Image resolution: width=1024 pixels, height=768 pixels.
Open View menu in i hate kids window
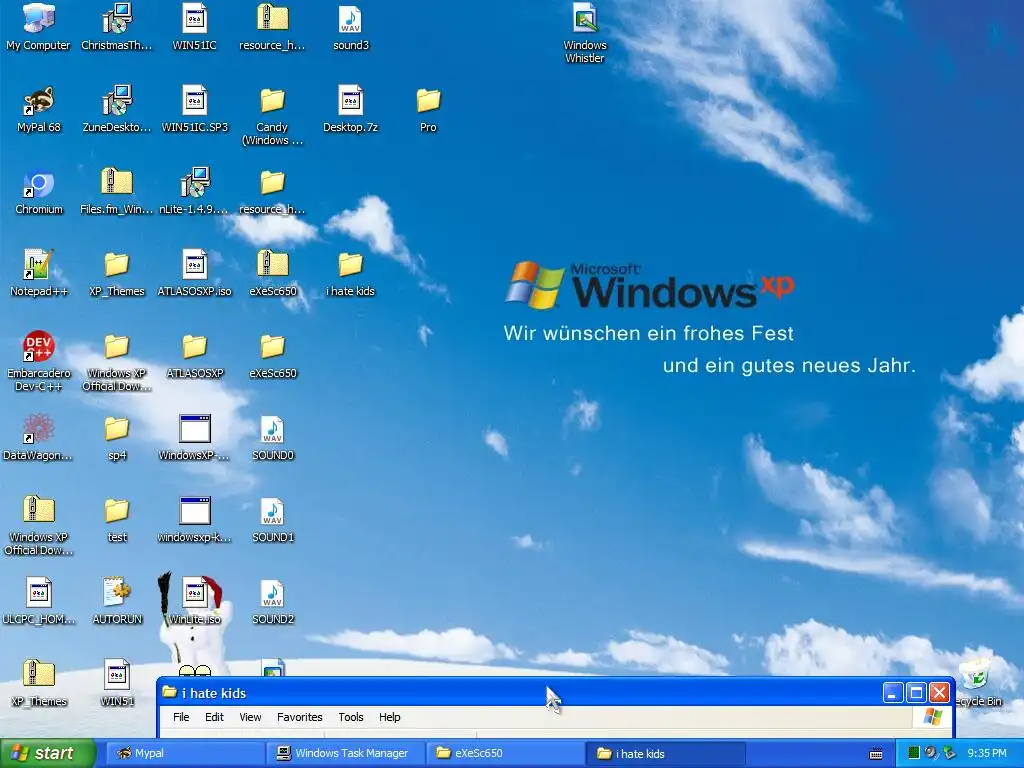250,717
